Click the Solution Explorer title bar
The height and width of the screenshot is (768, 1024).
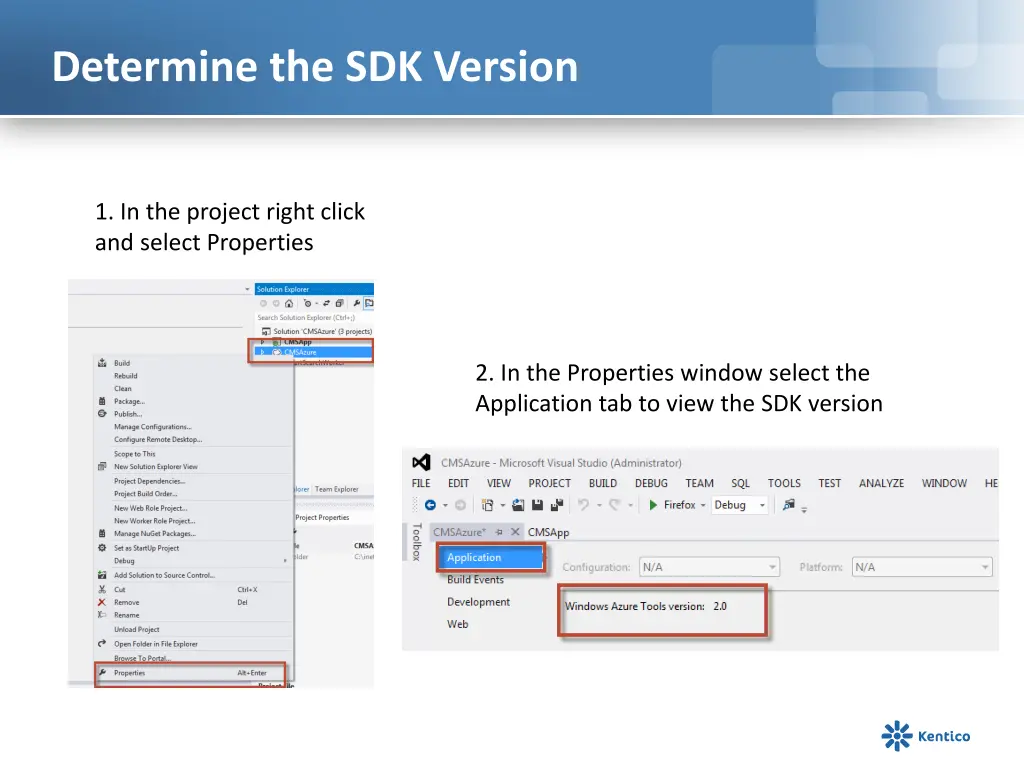(x=314, y=289)
